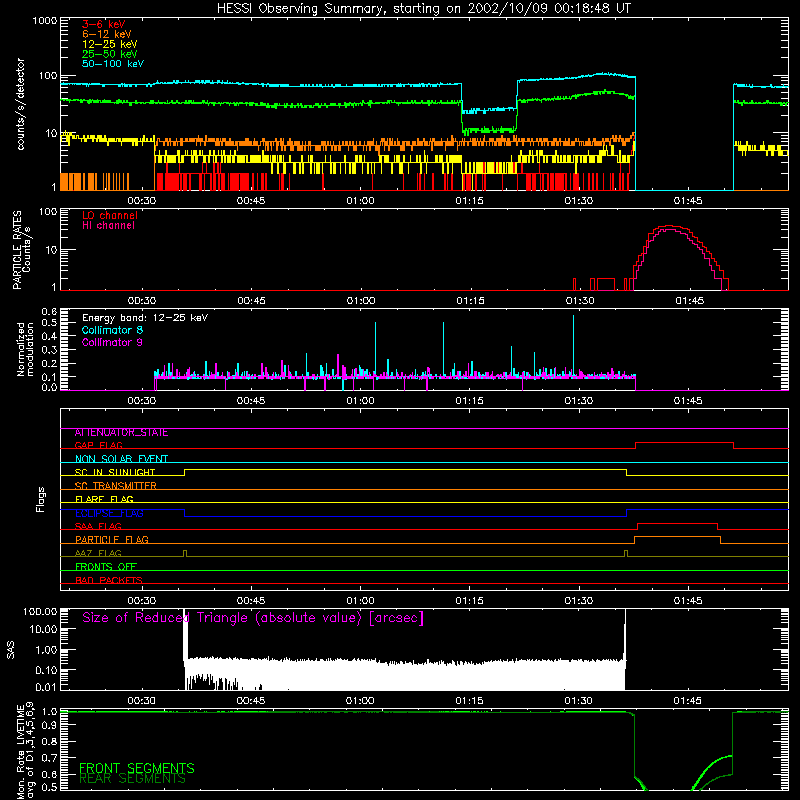Select the 12-25 keV legend label
This screenshot has width=800, height=800.
click(x=110, y=44)
